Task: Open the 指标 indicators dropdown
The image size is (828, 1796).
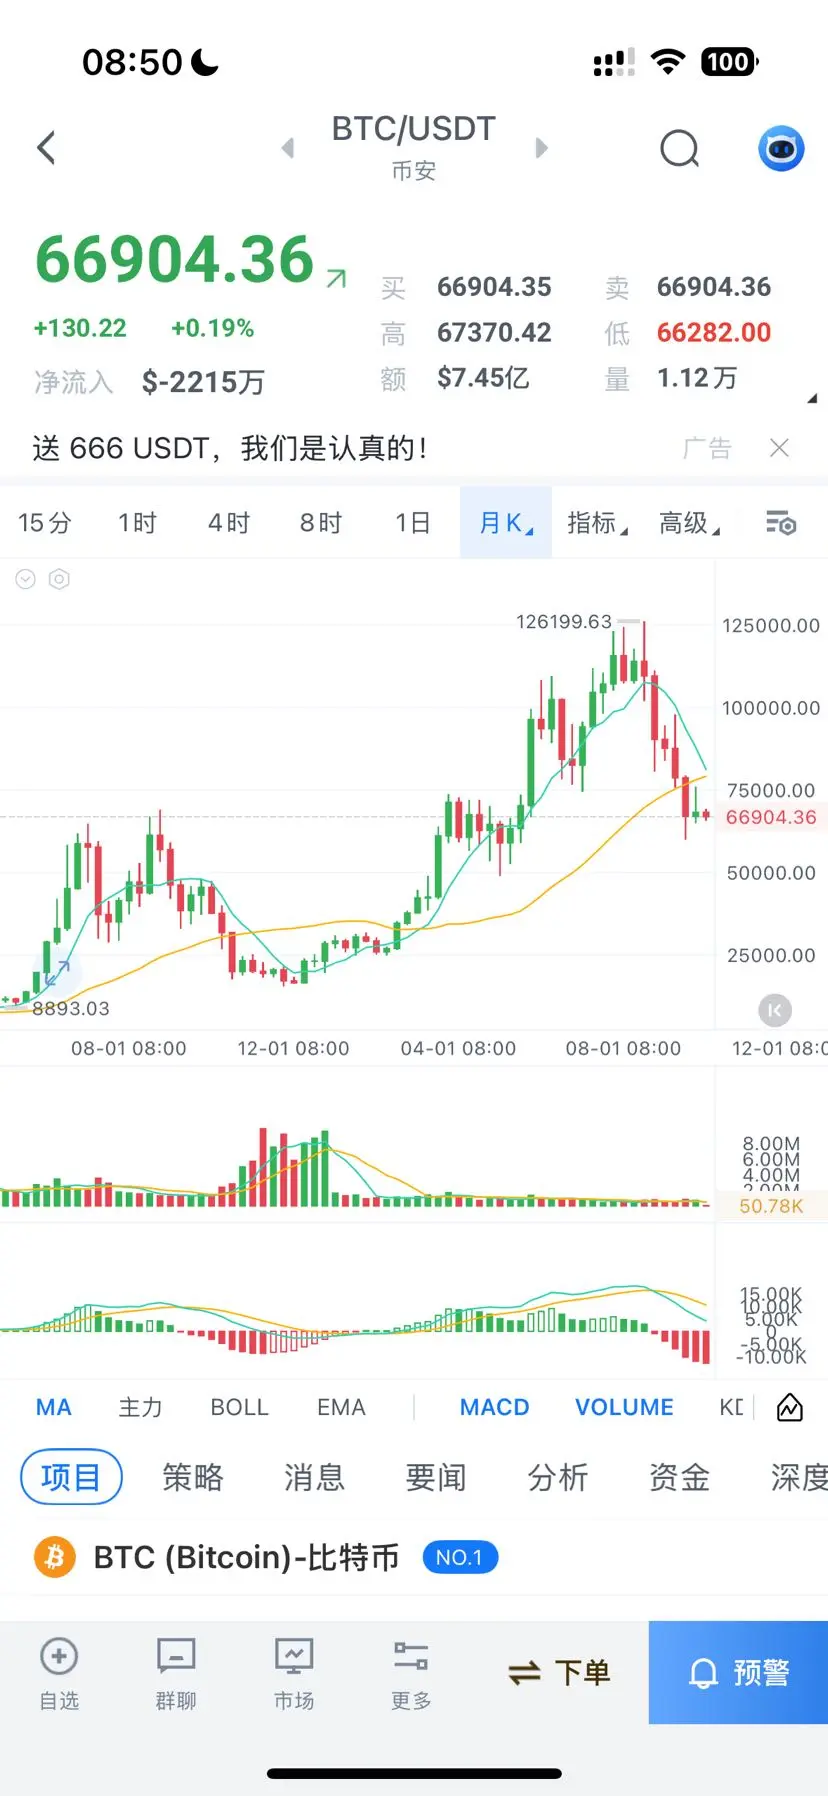Action: 597,523
